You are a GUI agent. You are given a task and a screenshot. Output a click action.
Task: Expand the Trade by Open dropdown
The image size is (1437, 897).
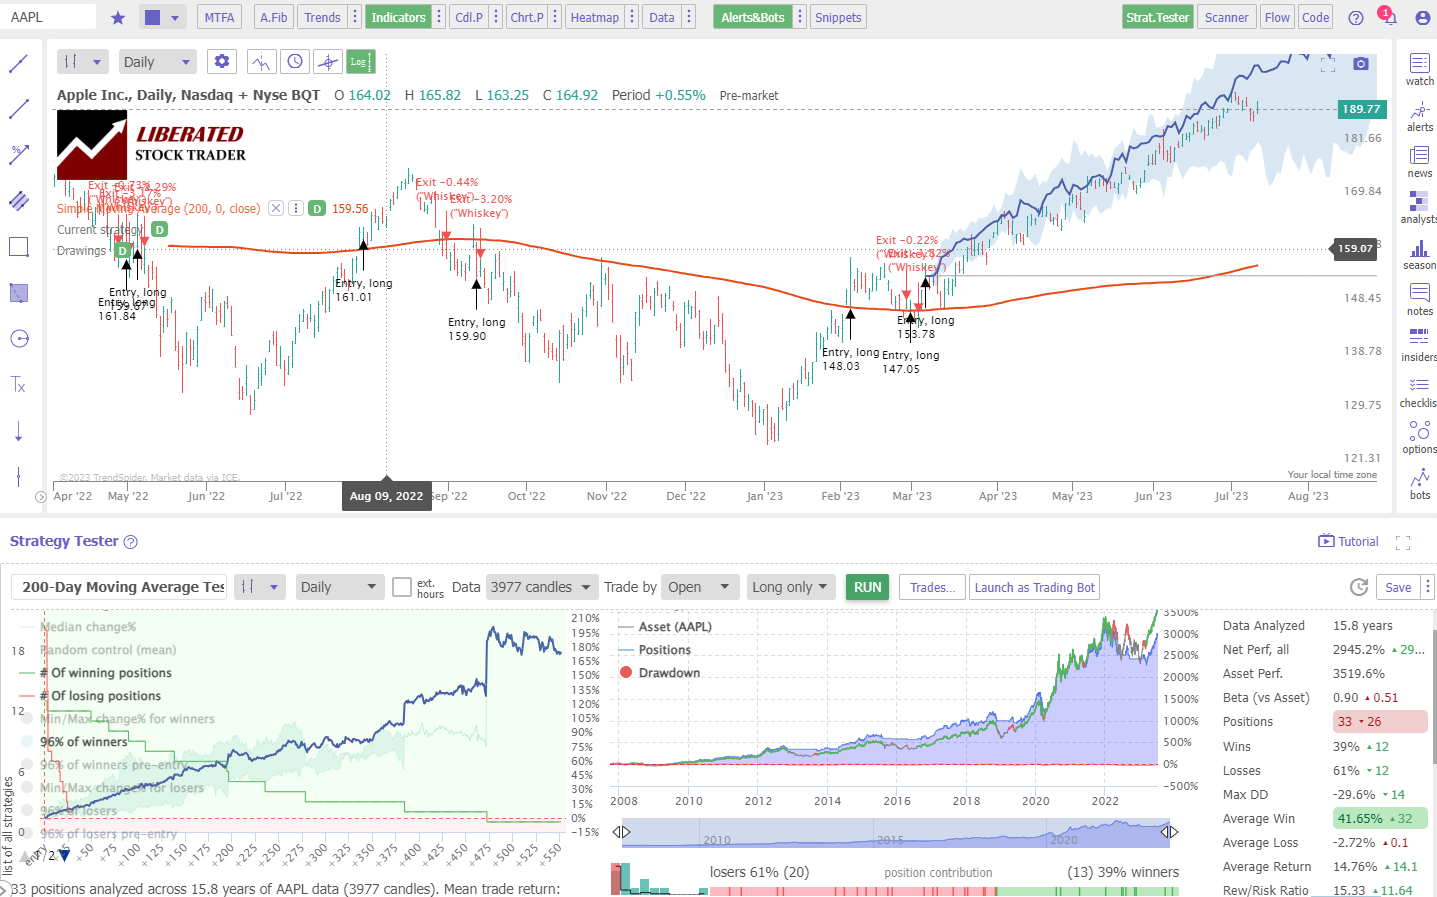tap(700, 587)
